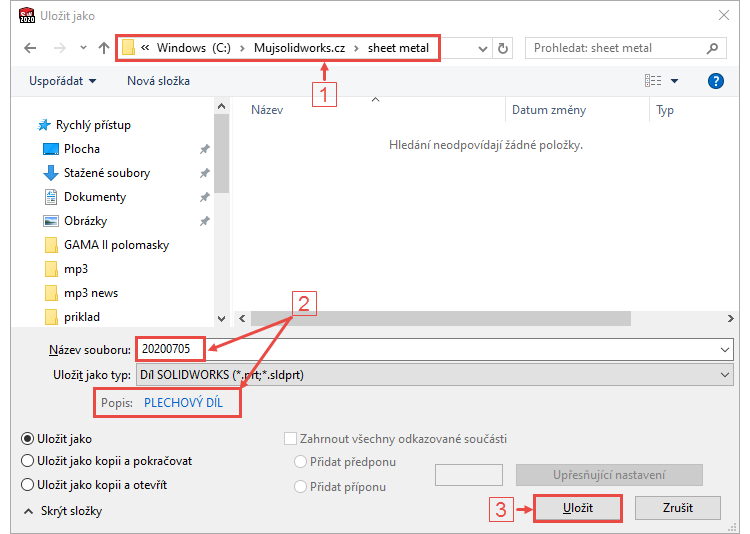Cancel the dialog with Zrušit
Image resolution: width=750 pixels, height=534 pixels.
(x=678, y=508)
